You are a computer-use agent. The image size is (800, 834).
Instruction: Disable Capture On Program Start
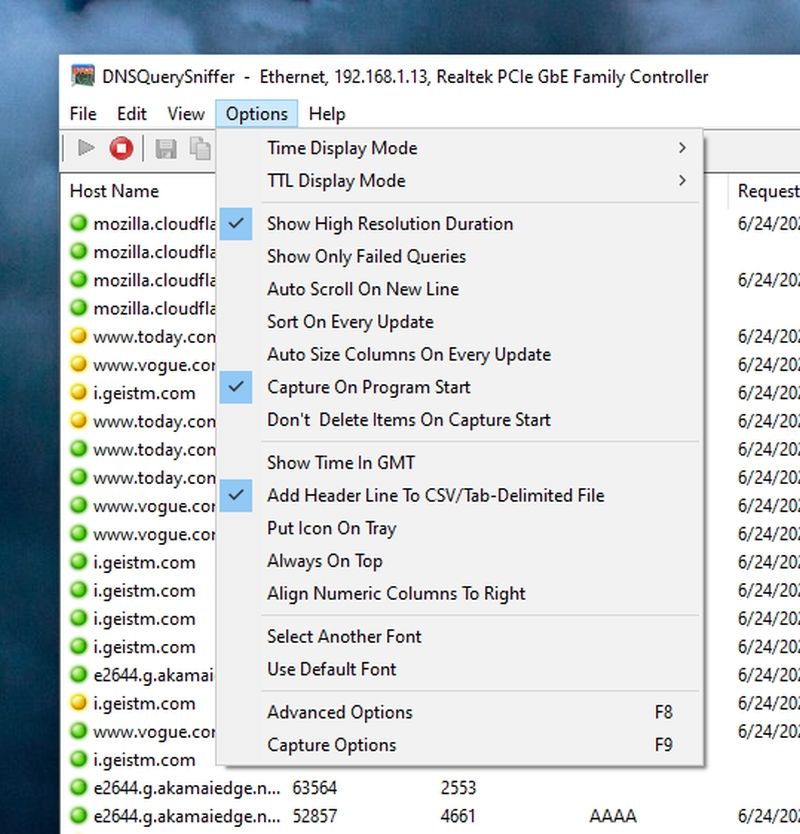coord(461,387)
